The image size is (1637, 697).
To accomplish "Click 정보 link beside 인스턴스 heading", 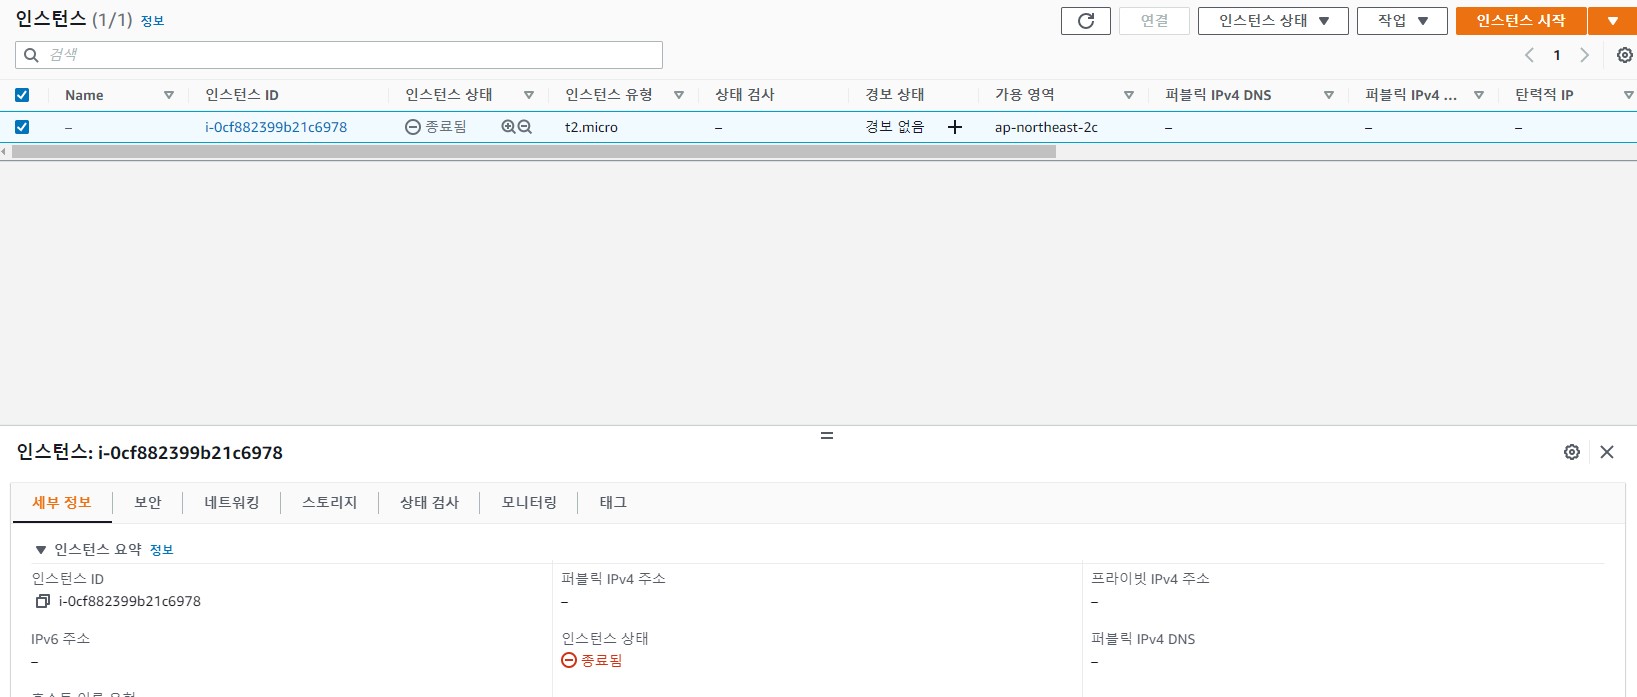I will coord(152,21).
